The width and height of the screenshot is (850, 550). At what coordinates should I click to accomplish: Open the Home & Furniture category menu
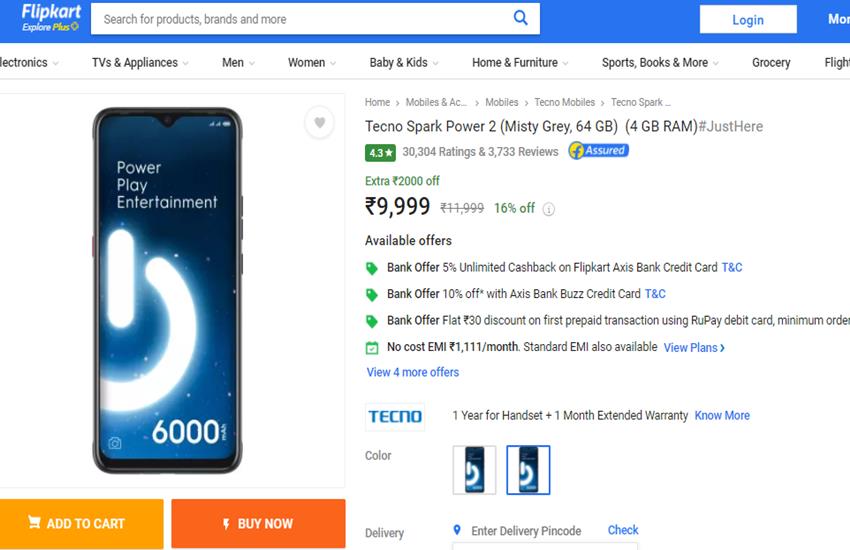pos(520,62)
